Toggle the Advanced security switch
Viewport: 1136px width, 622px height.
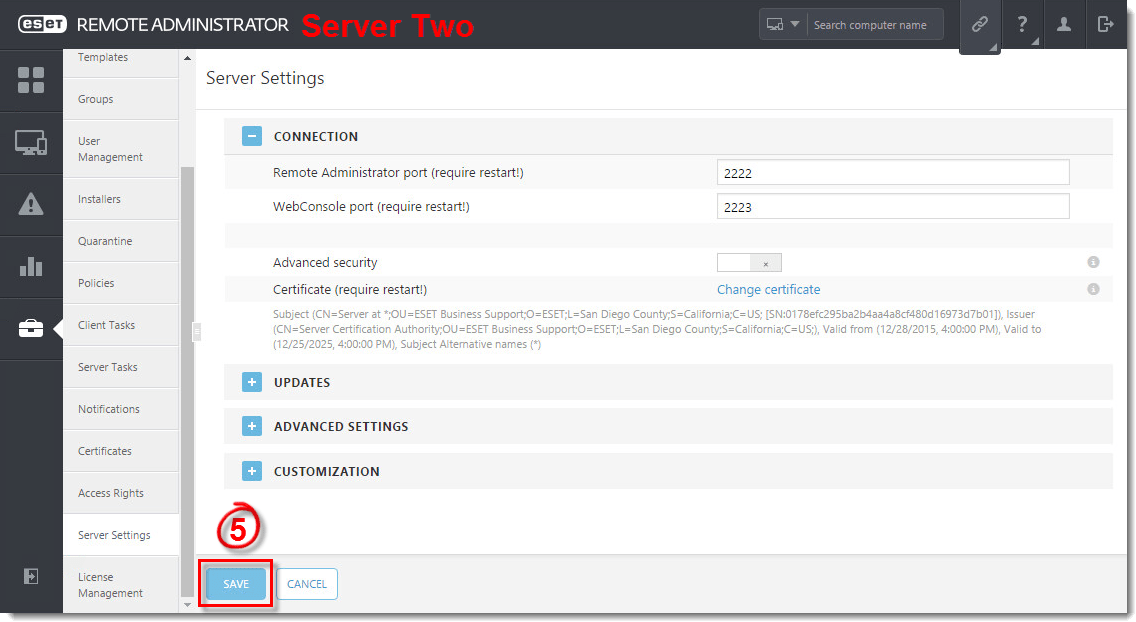click(x=749, y=263)
